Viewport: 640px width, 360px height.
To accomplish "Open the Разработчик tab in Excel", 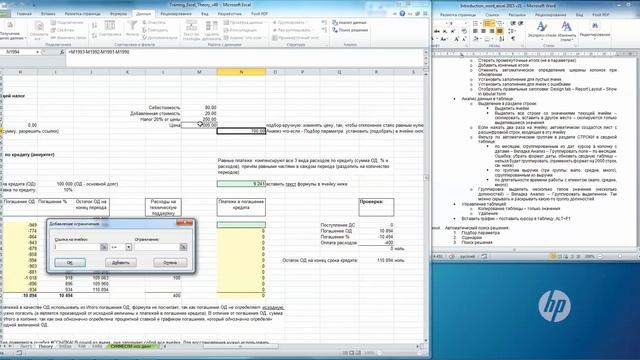I will coord(229,13).
